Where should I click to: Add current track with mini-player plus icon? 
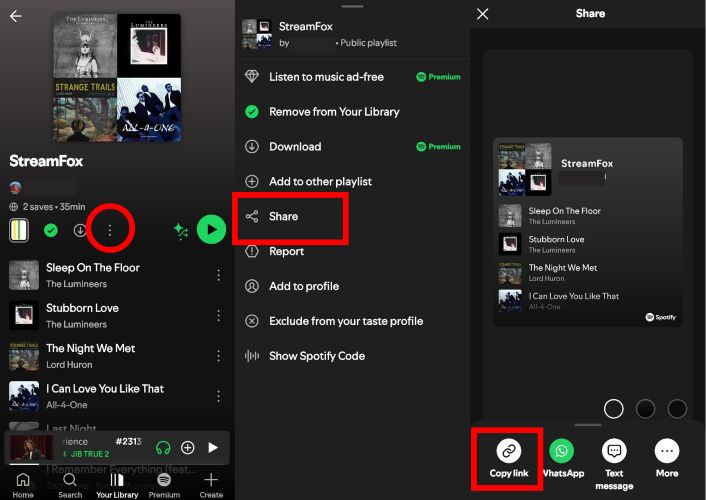click(187, 448)
